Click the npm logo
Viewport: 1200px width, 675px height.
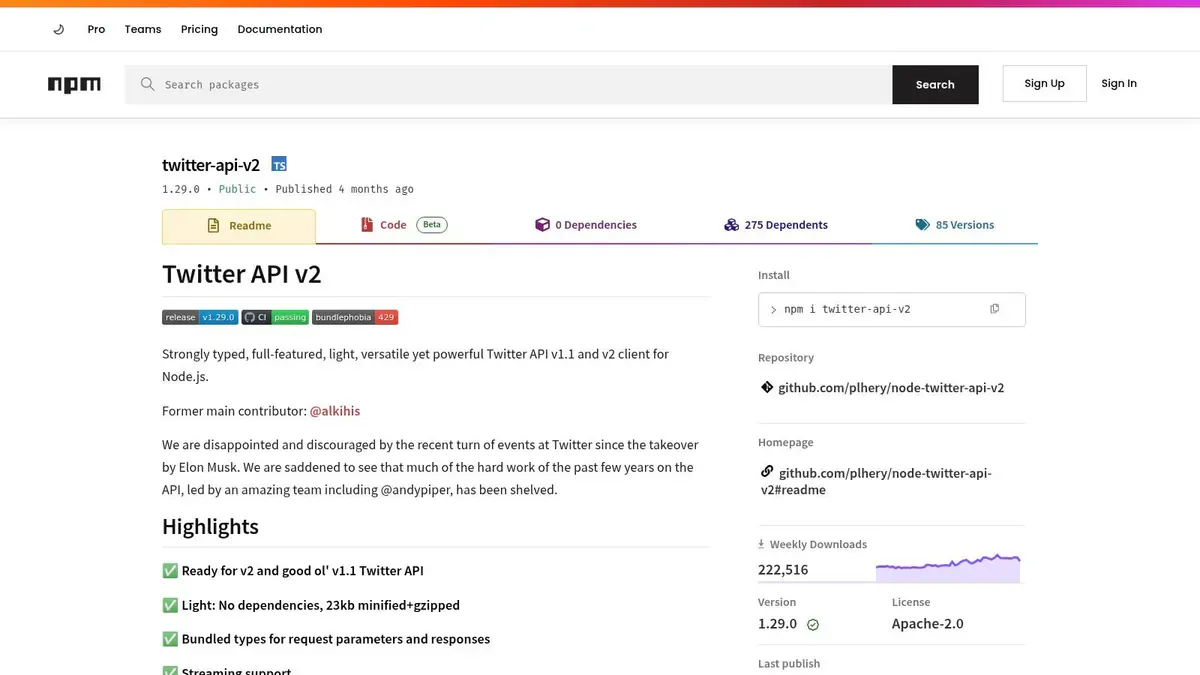(x=74, y=85)
